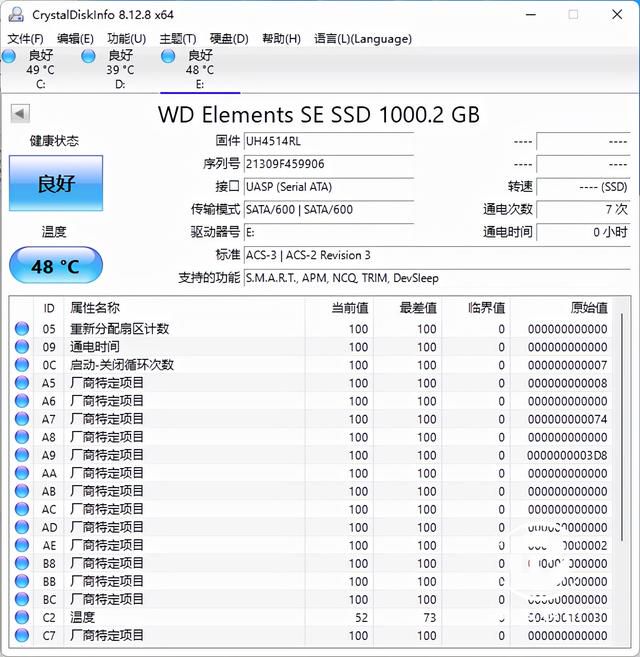Click the 良好 health status button
Screen dimensions: 640x657
coord(56,183)
